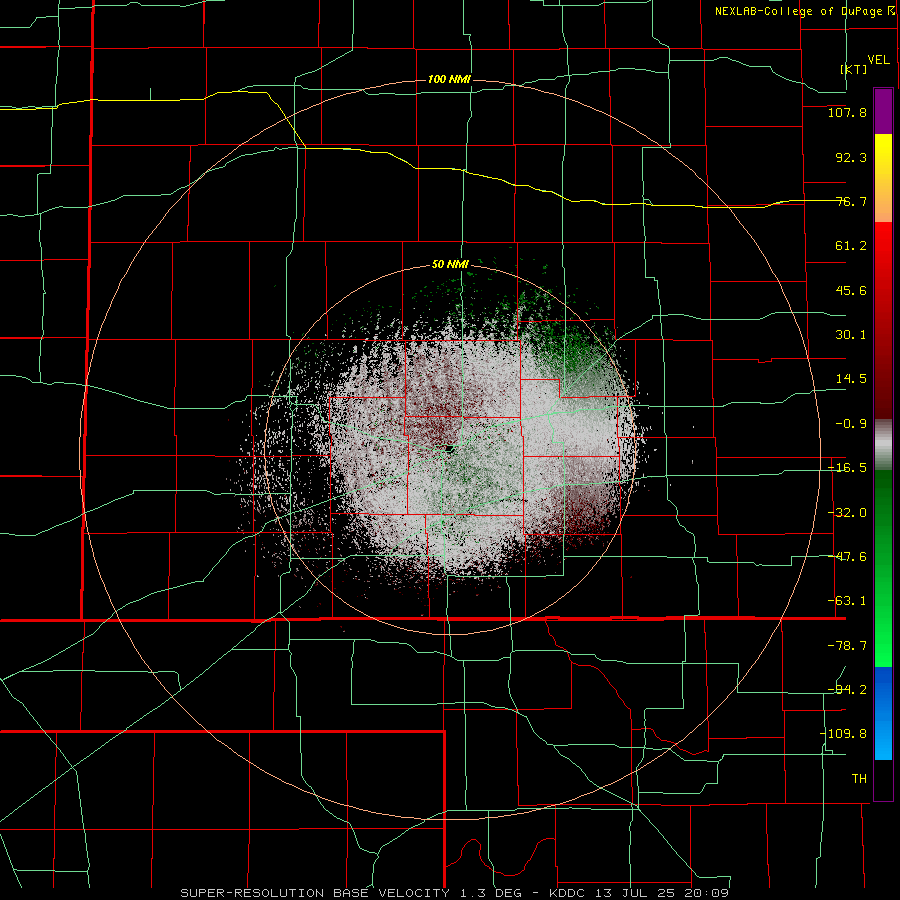Image resolution: width=900 pixels, height=900 pixels.
Task: Click the -63.1 value on velocity scale
Action: pos(847,601)
